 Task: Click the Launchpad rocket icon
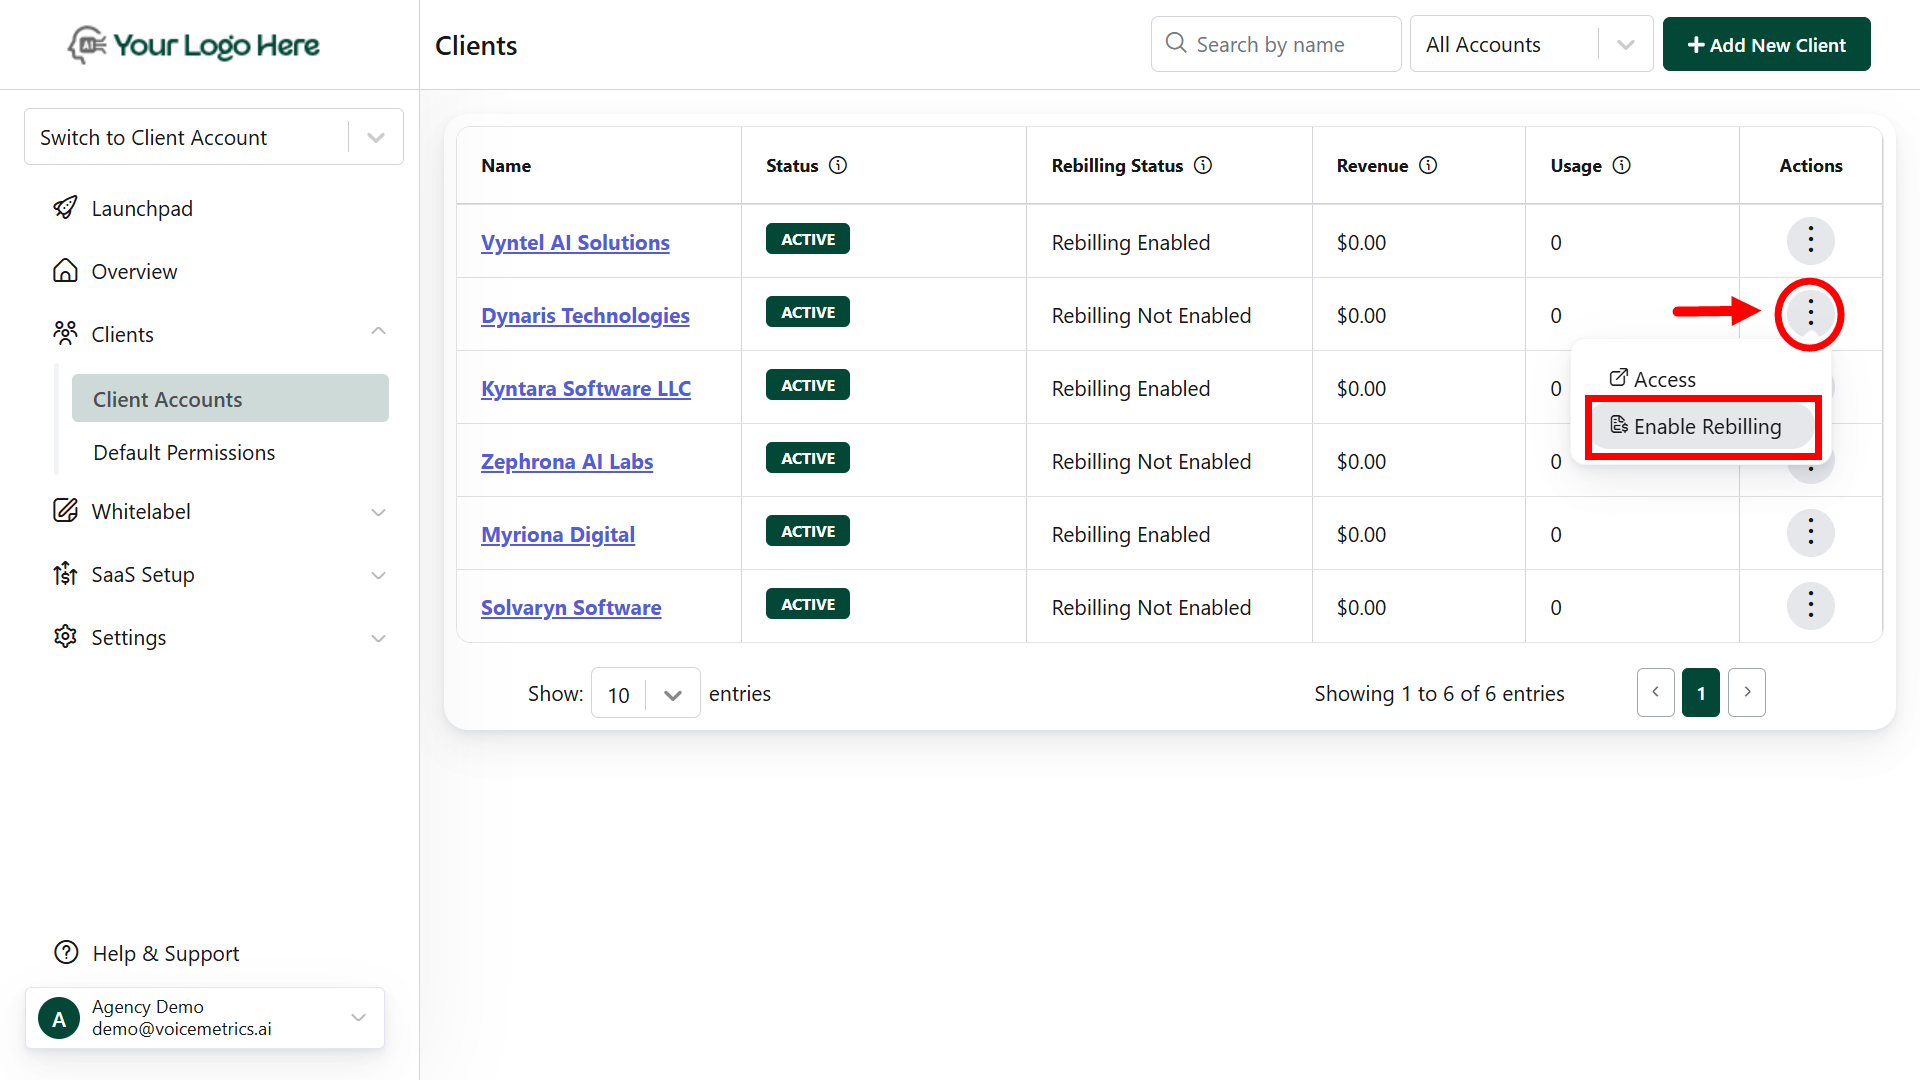65,208
